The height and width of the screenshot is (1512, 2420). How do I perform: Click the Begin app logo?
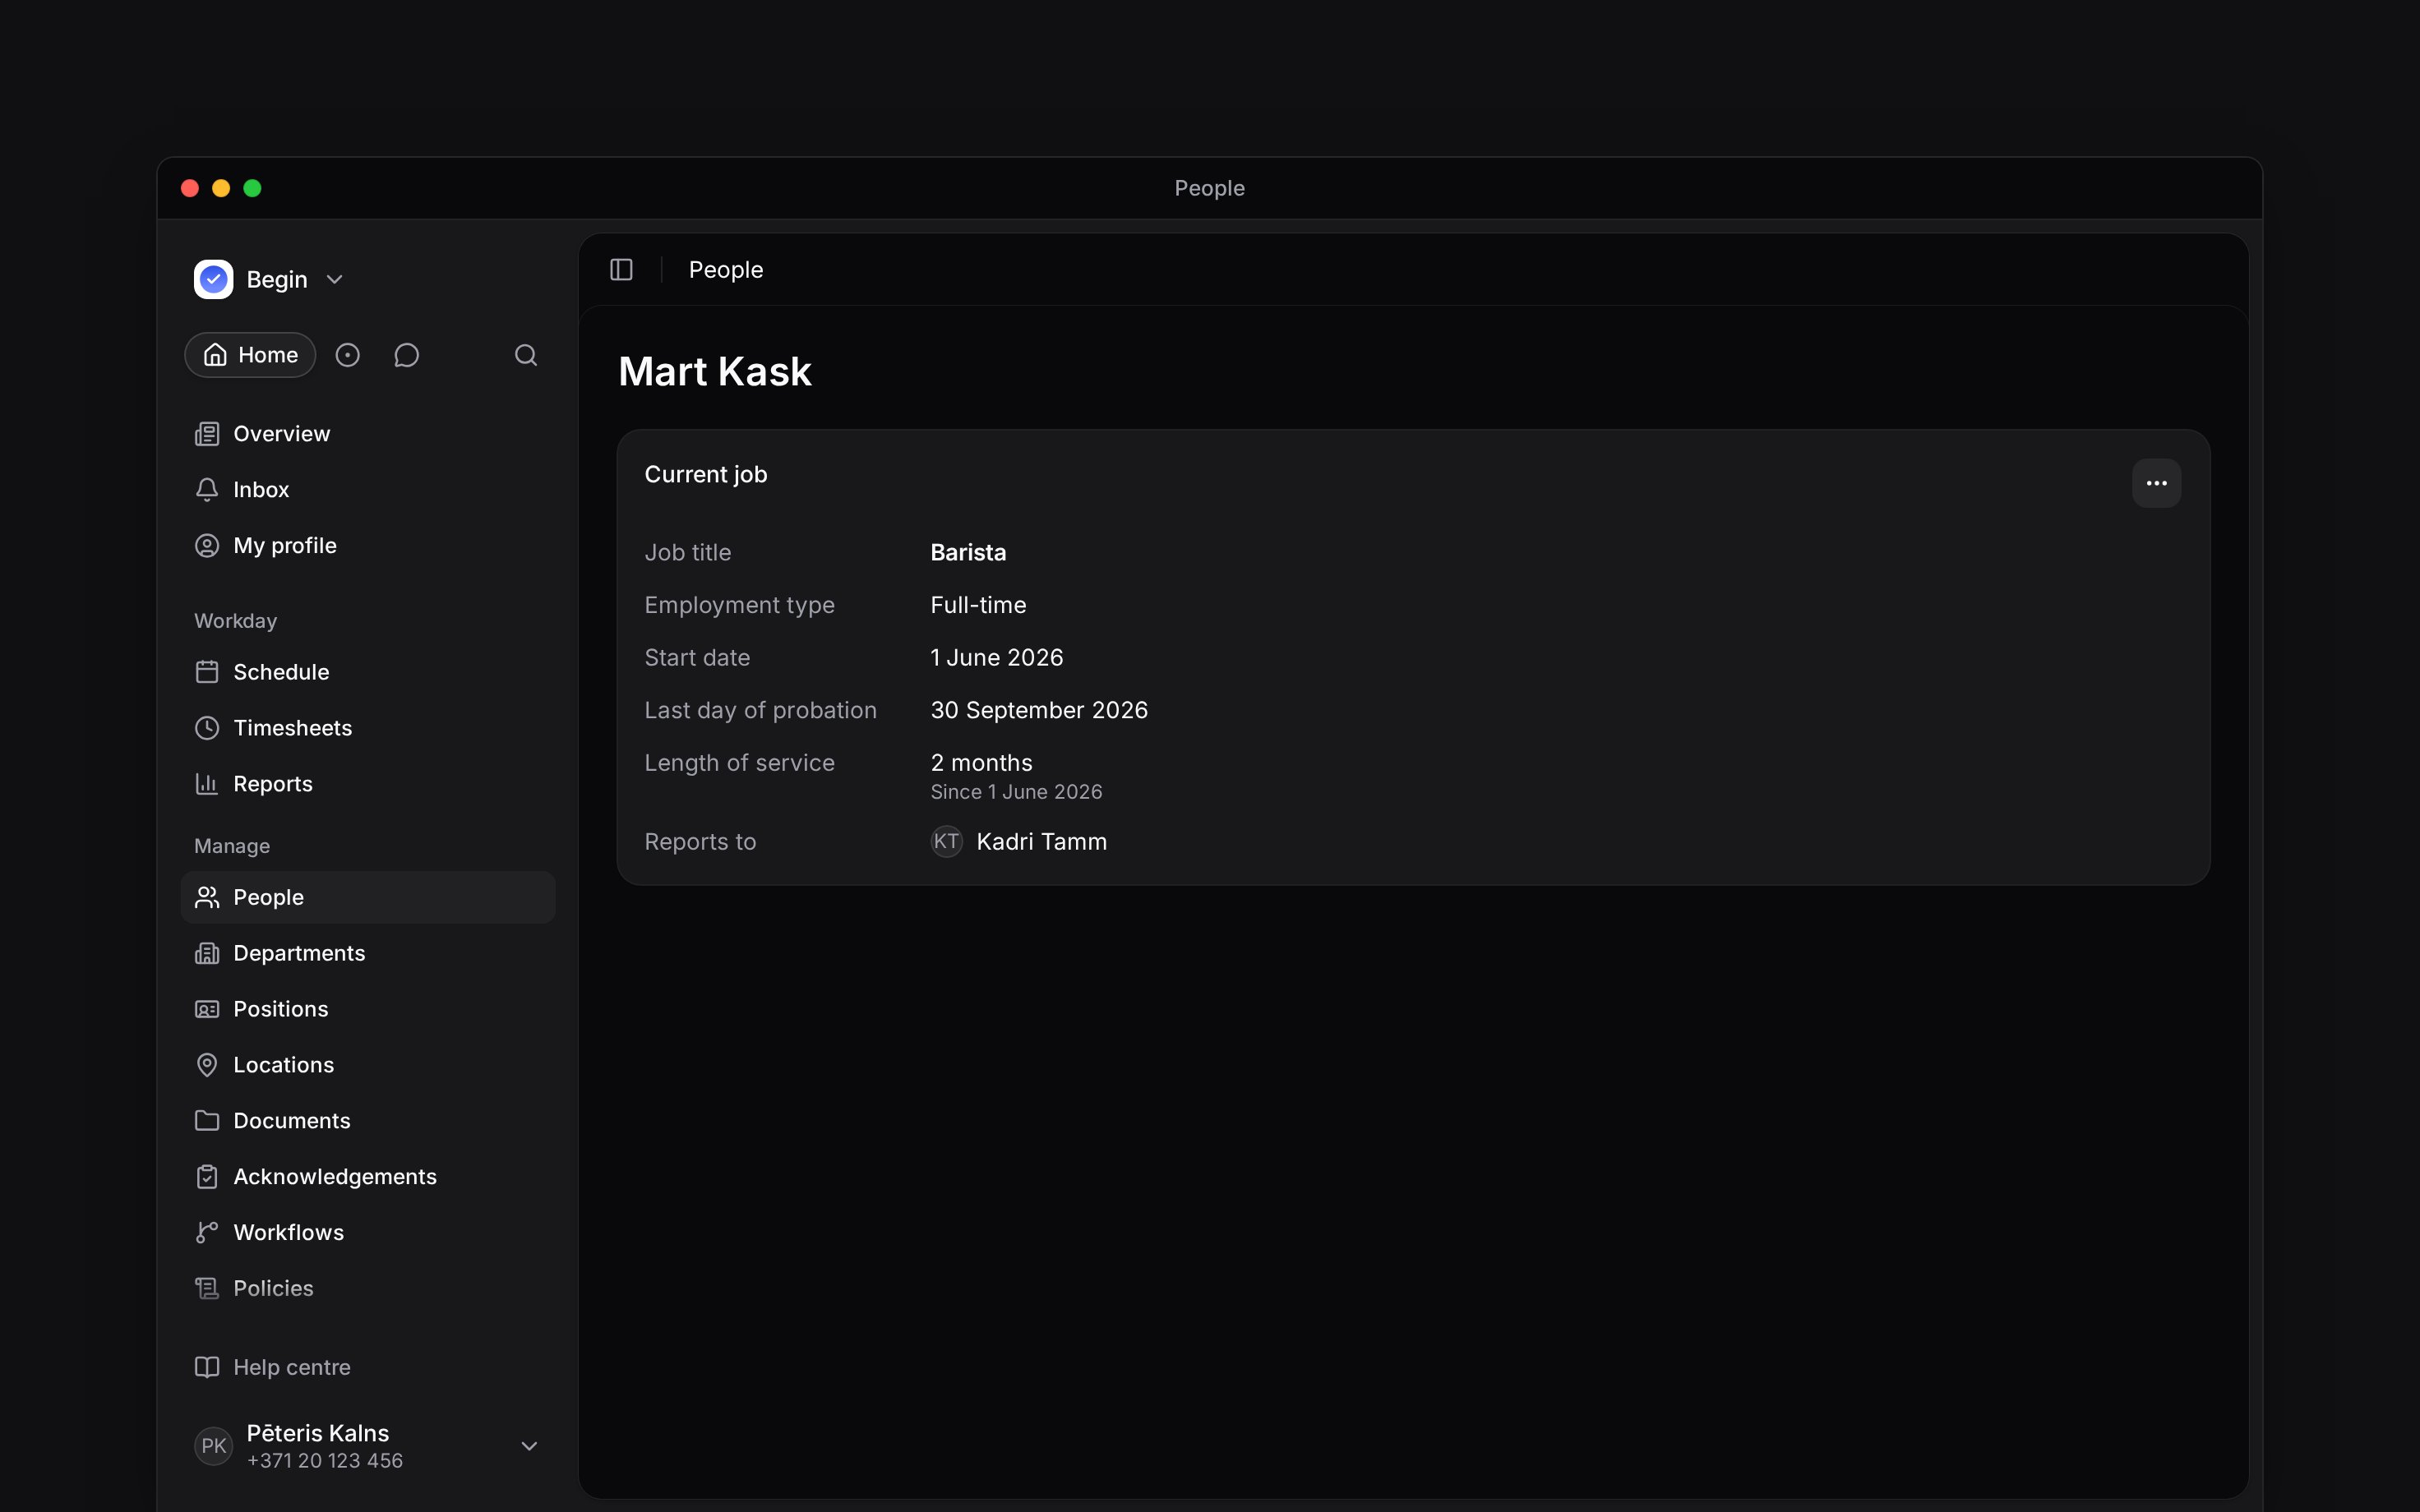[213, 280]
